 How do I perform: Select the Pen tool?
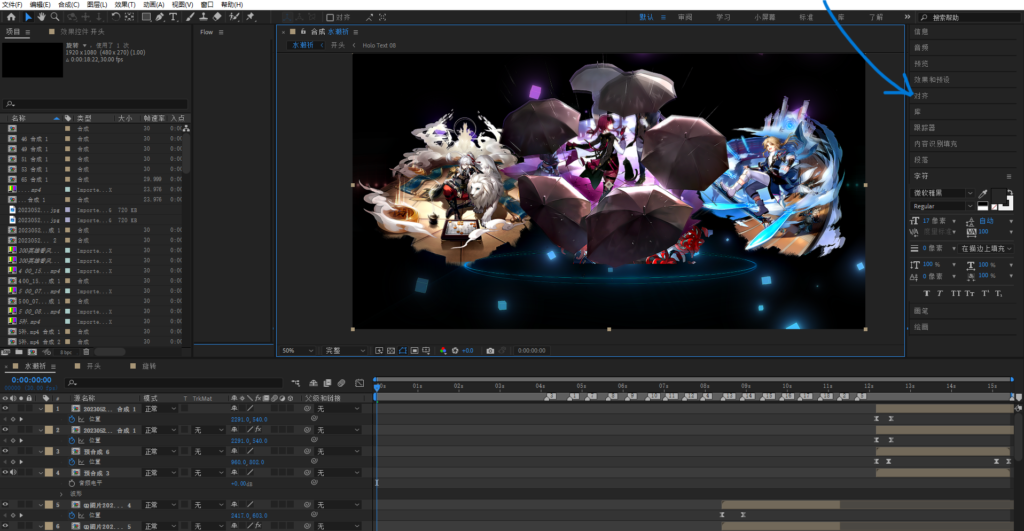tap(160, 17)
